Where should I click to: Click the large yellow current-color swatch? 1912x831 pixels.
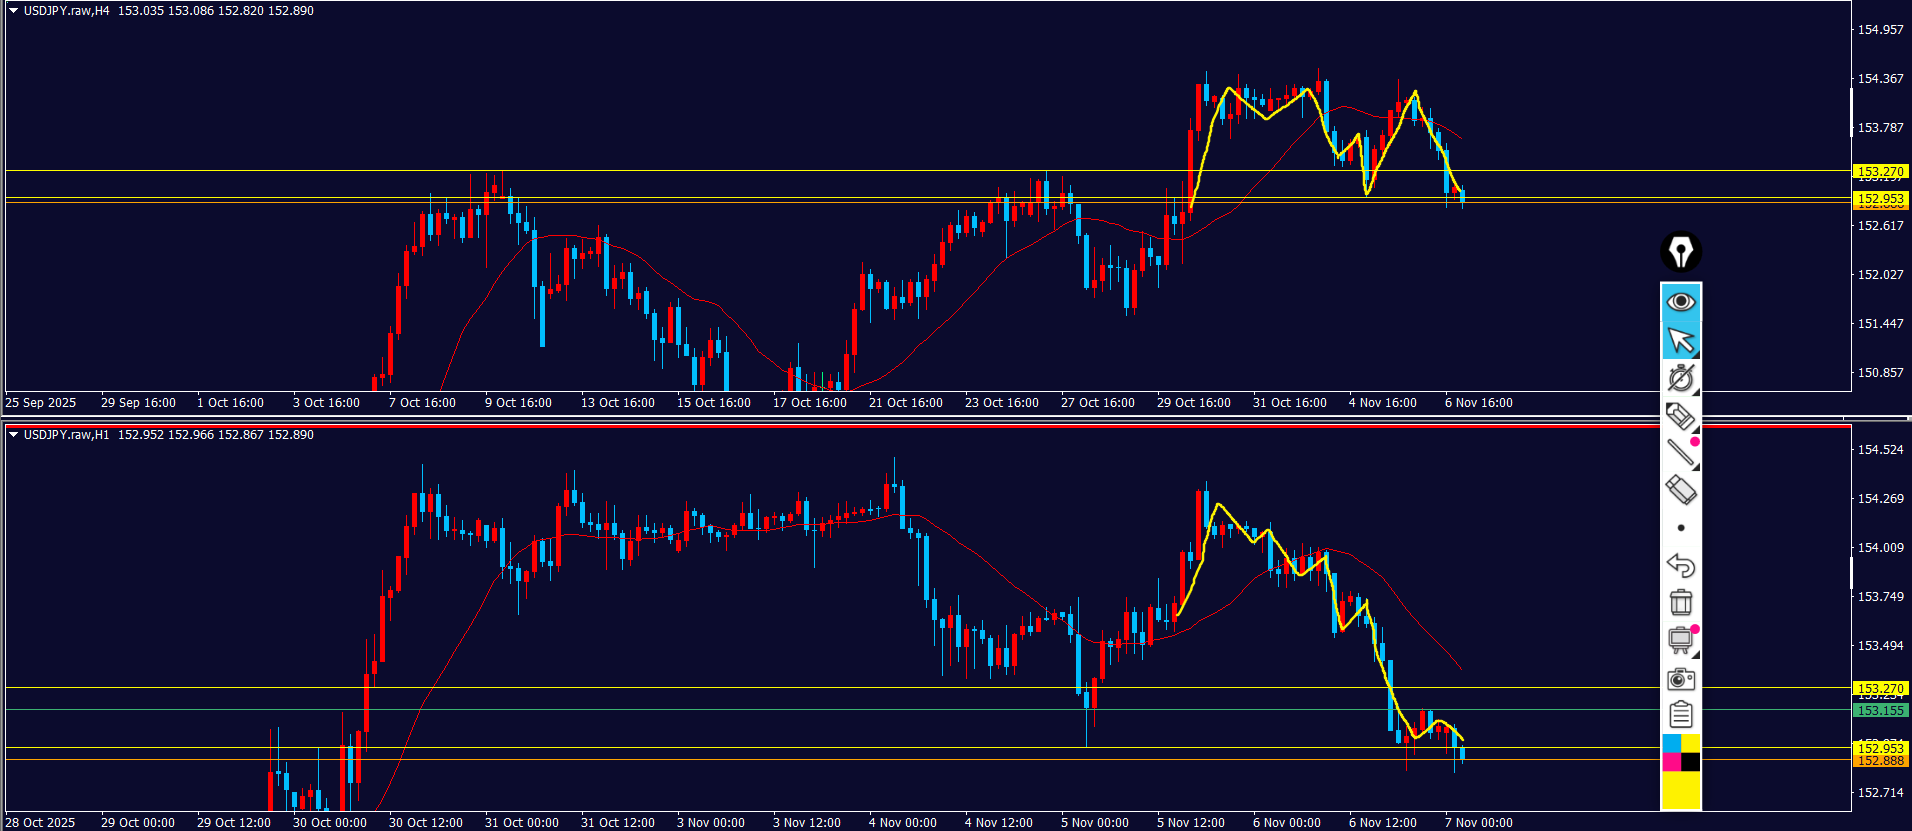[x=1681, y=791]
